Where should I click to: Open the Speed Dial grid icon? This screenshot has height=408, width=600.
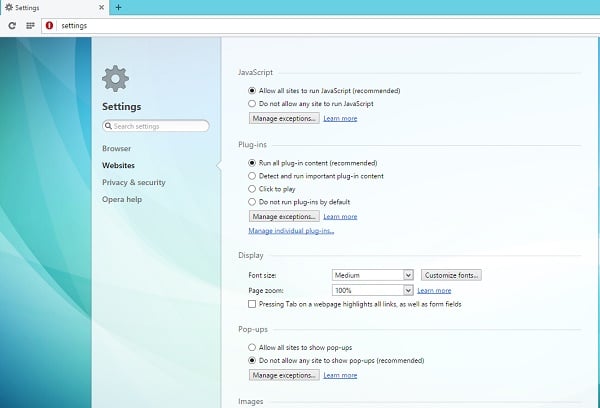coord(30,26)
